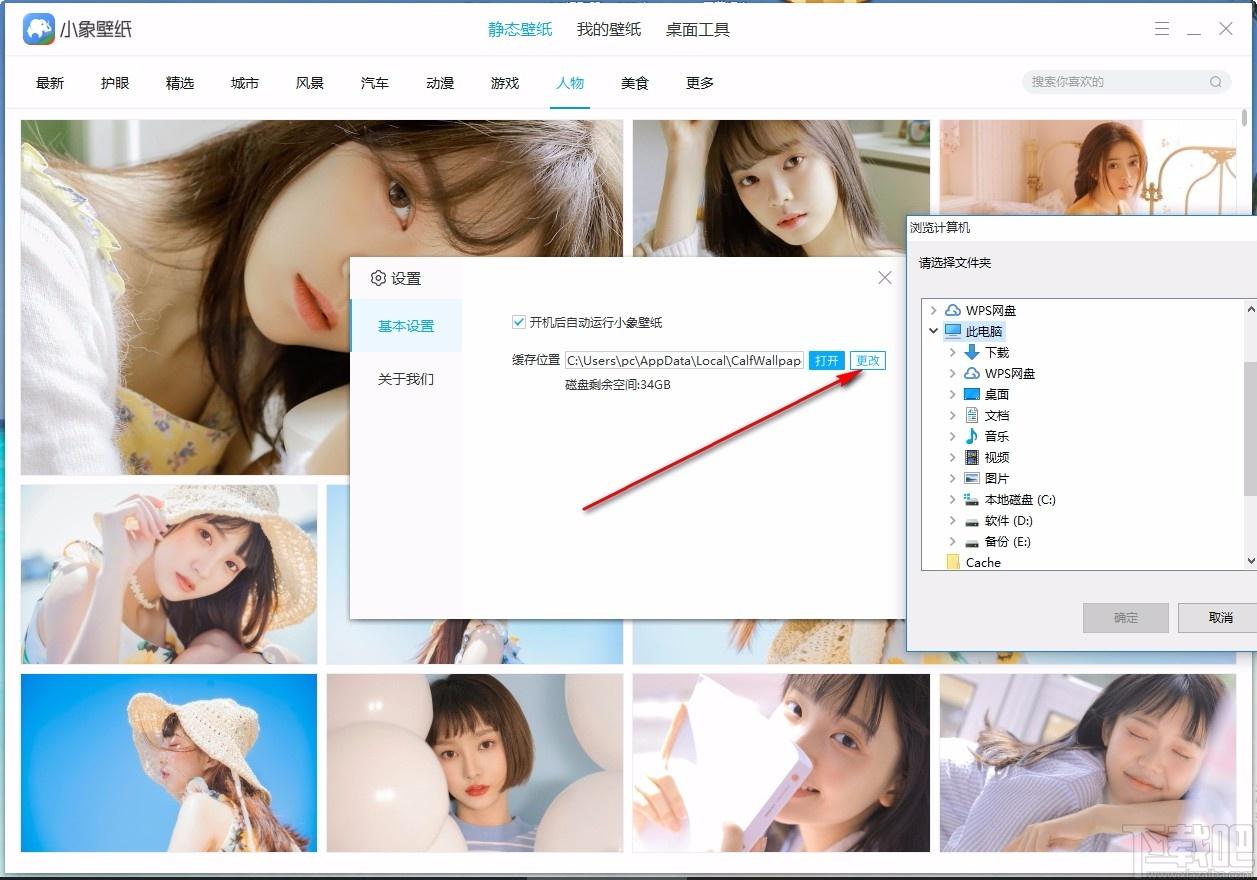The width and height of the screenshot is (1257, 880).
Task: Click the hamburger menu icon top right
Action: coord(1161,29)
